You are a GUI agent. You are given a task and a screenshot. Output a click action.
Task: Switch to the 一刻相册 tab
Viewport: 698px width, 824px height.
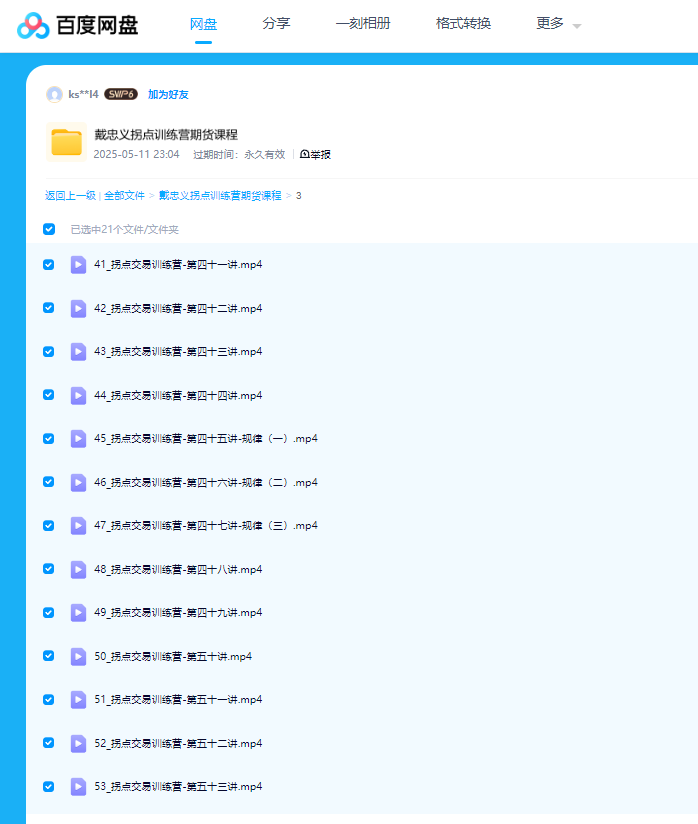363,23
